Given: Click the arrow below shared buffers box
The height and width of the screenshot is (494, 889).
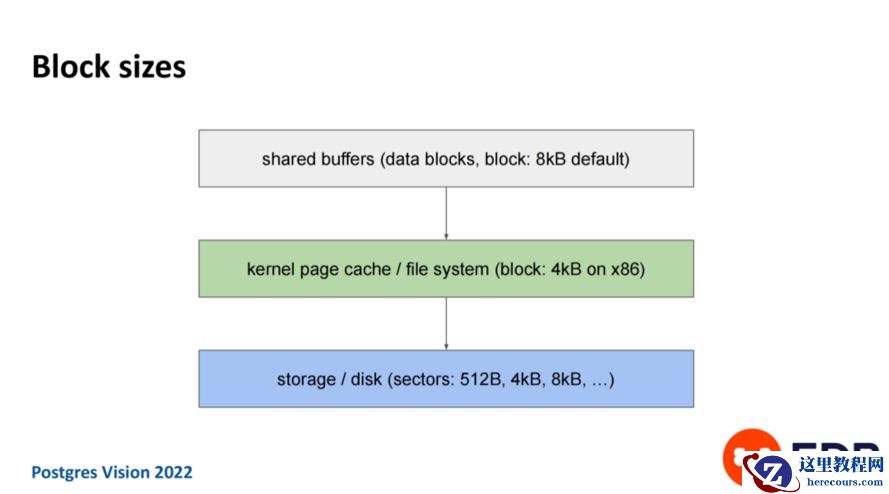Looking at the screenshot, I should 446,213.
